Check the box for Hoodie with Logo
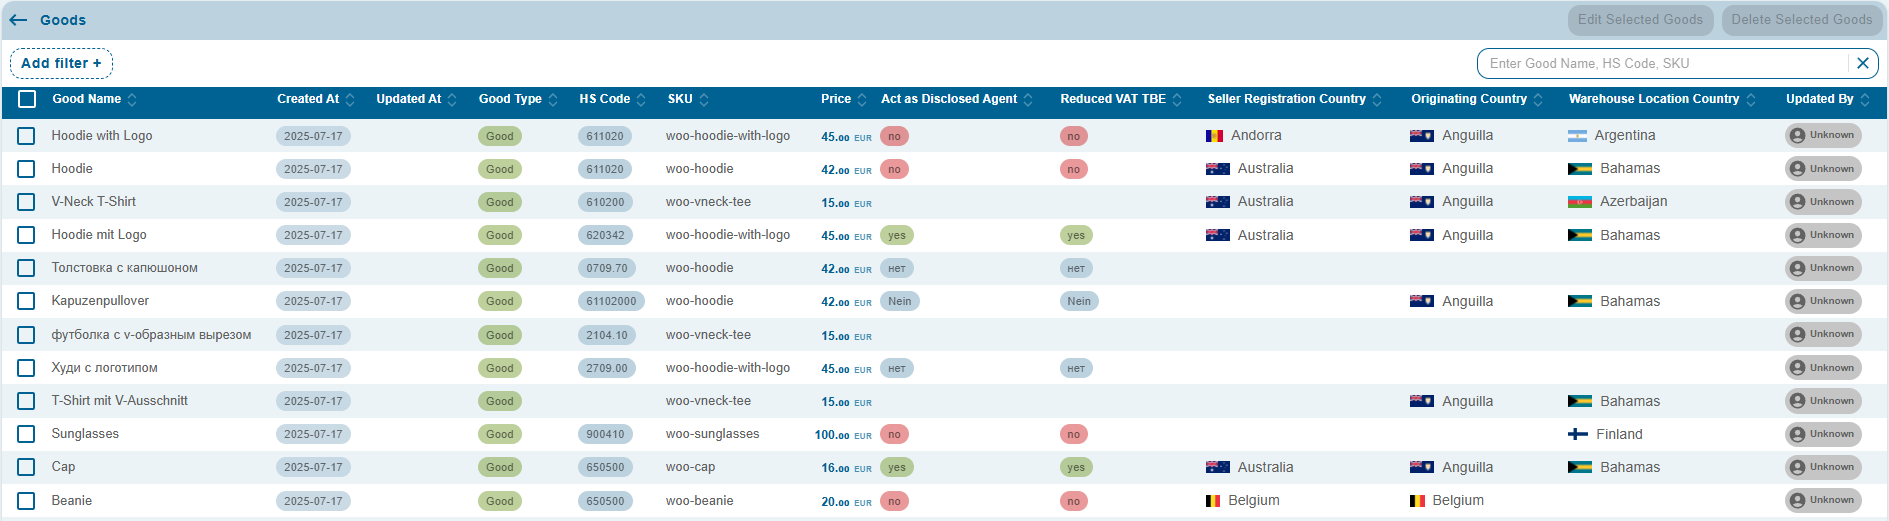This screenshot has width=1889, height=521. 26,136
